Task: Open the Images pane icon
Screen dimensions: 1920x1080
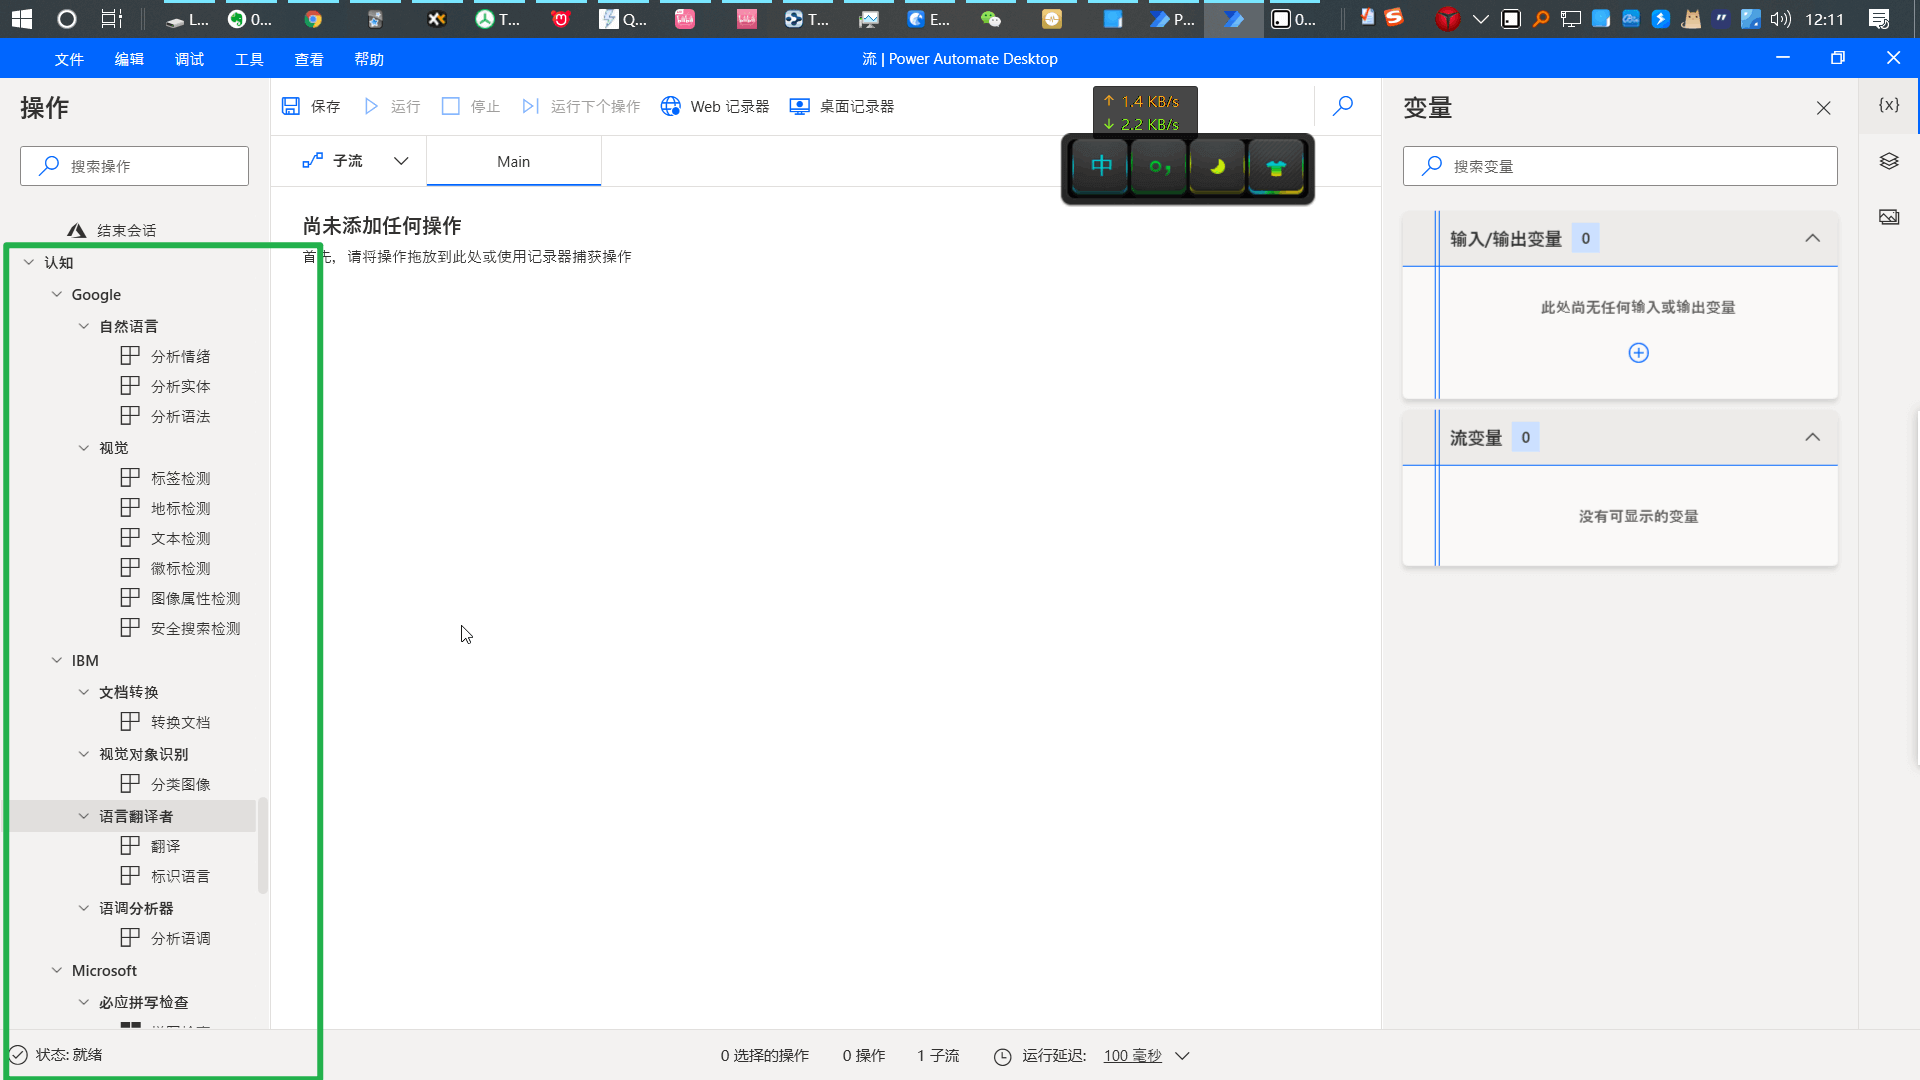Action: pos(1888,217)
